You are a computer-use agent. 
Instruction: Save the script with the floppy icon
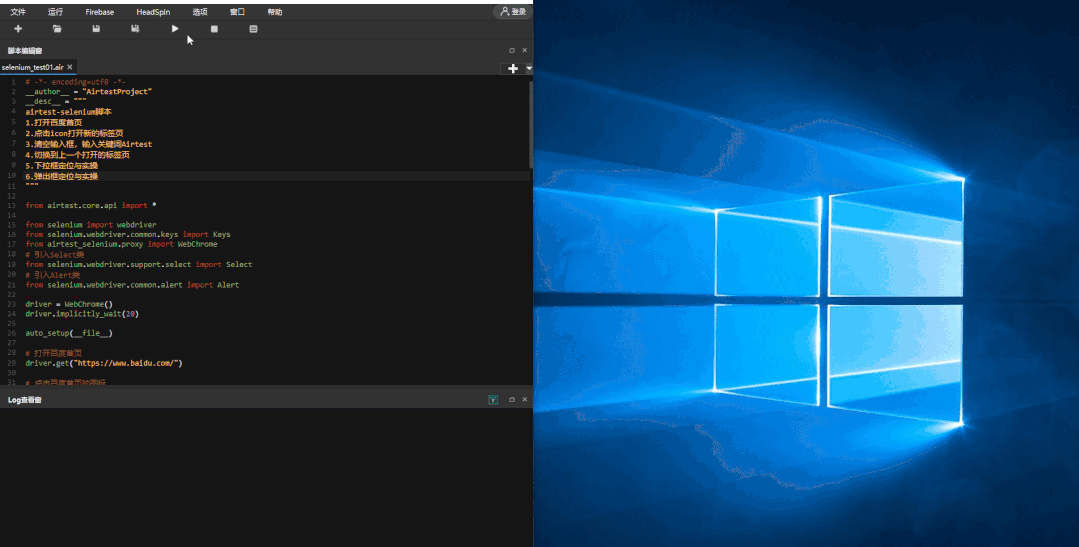click(96, 29)
